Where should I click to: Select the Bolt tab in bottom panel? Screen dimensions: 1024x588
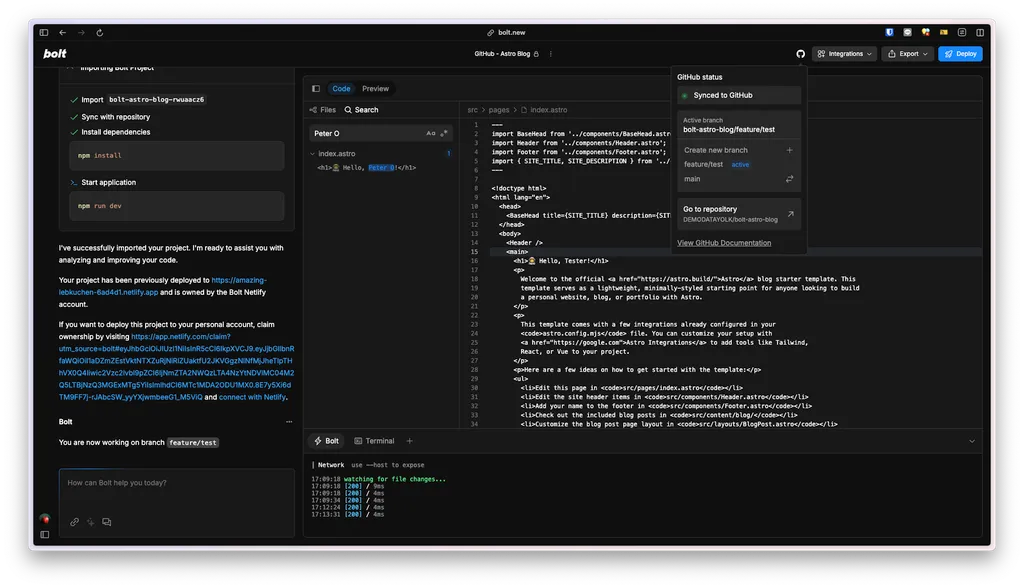(327, 441)
